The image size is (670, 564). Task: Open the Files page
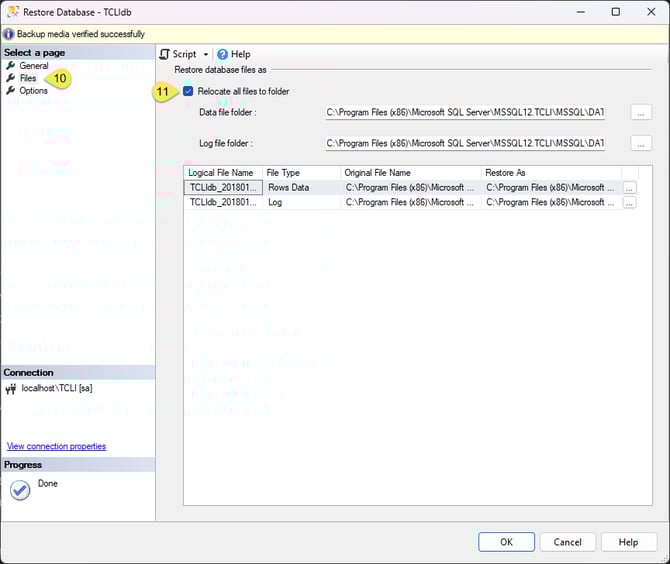click(28, 78)
